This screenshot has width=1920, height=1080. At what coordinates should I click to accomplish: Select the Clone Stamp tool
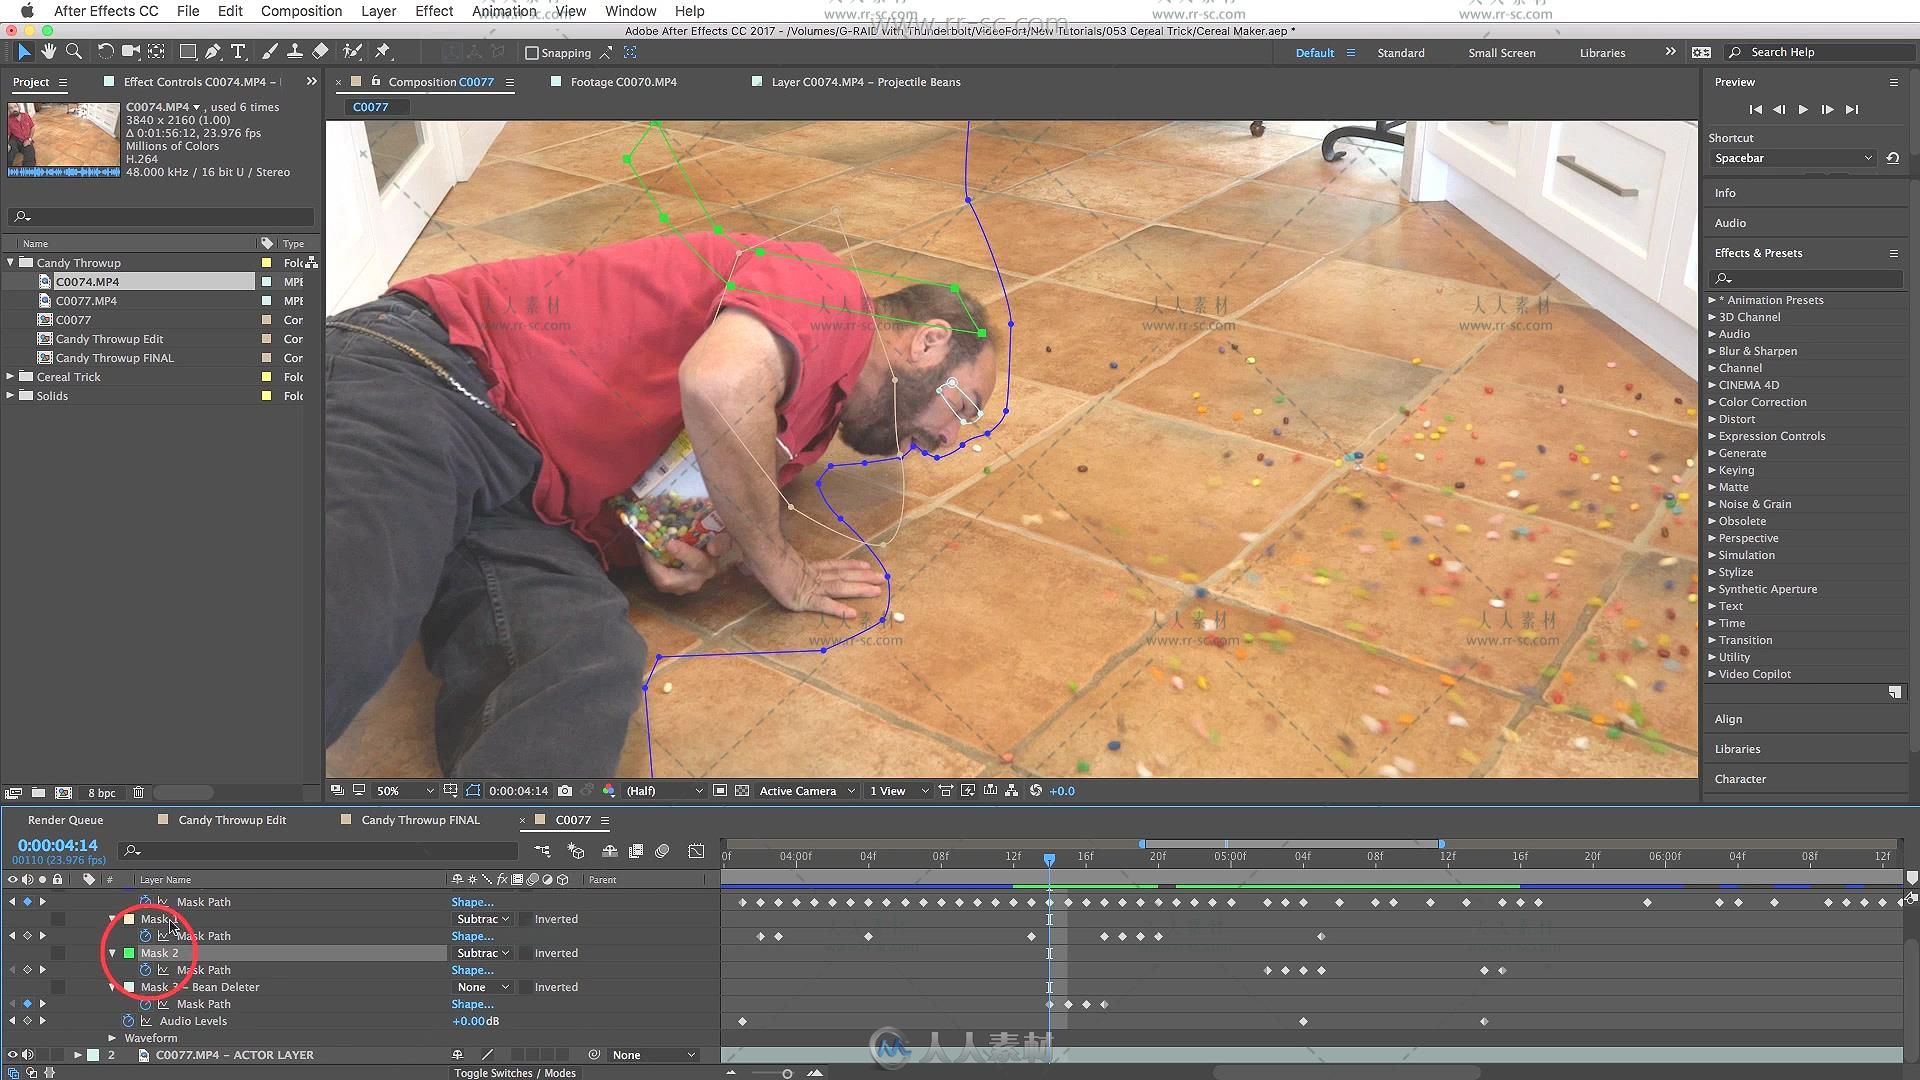tap(295, 52)
